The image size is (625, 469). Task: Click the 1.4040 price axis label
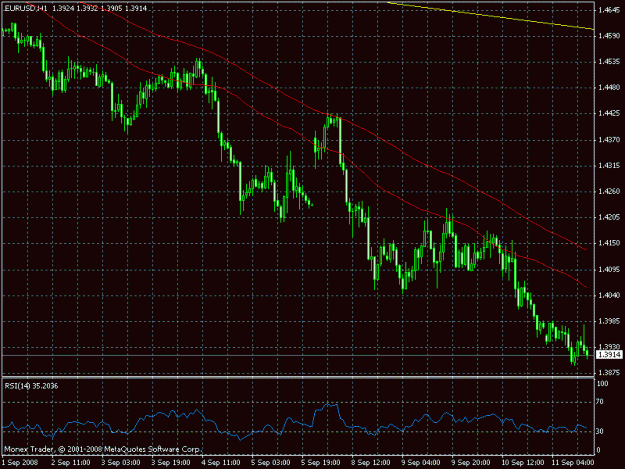pyautogui.click(x=610, y=296)
